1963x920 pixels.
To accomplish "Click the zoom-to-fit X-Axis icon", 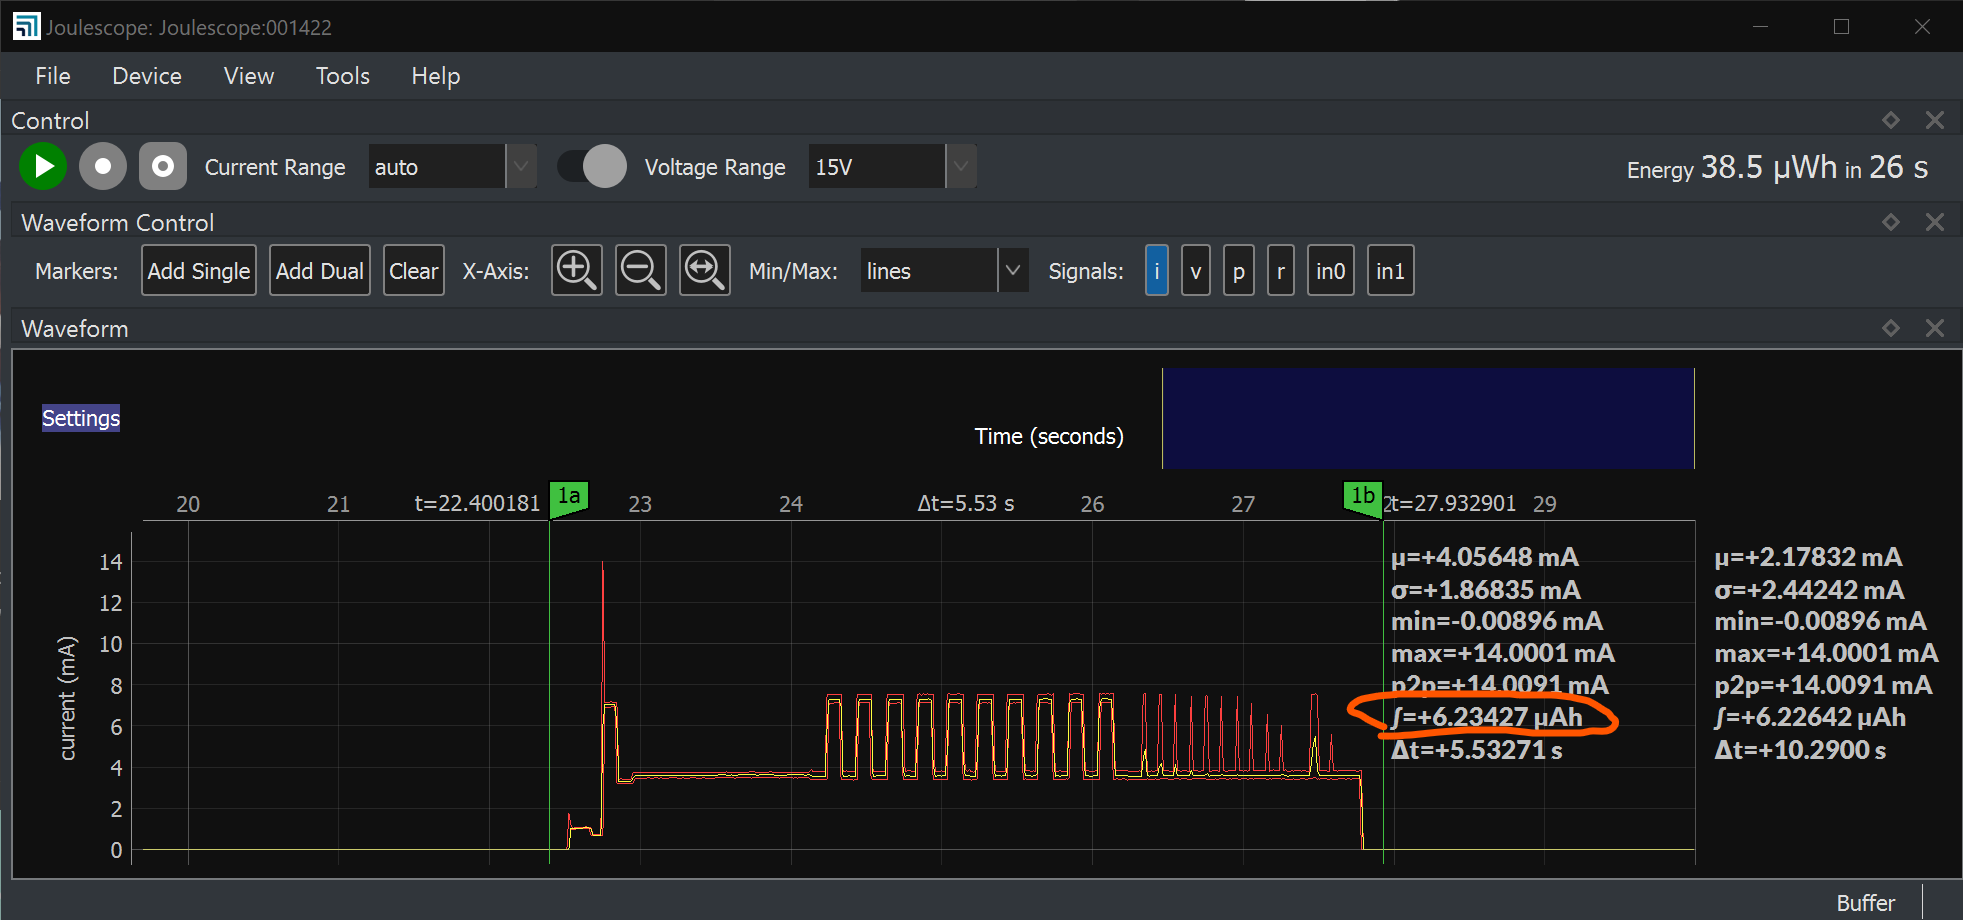I will click(704, 270).
